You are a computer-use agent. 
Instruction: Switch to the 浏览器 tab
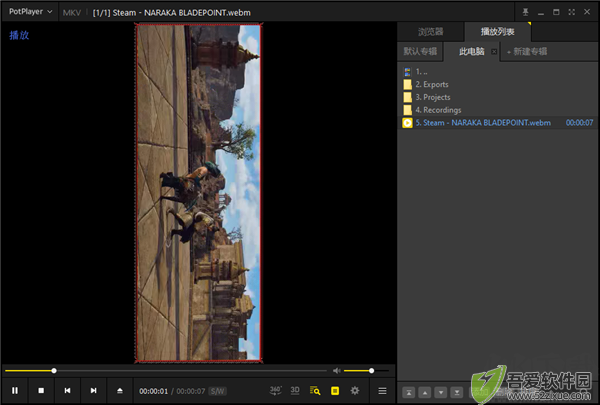[x=430, y=31]
